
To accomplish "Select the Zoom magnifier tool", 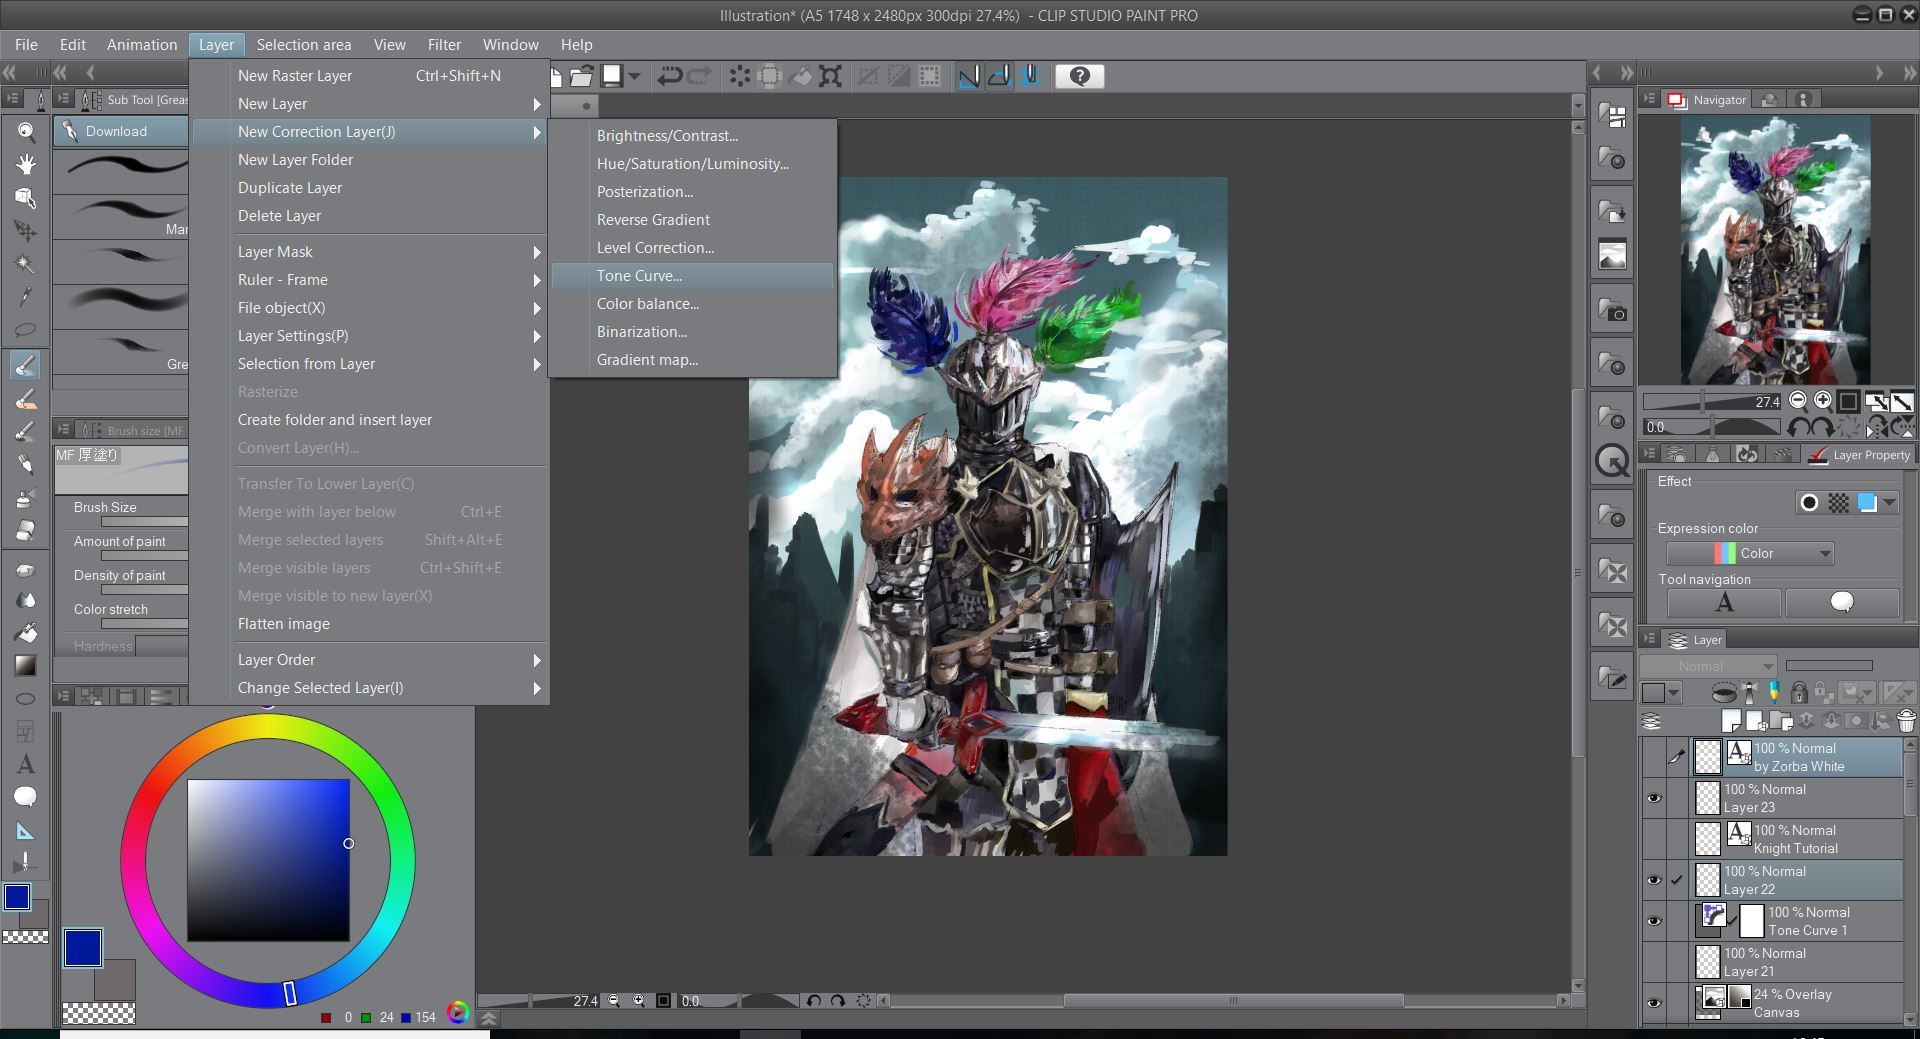I will 26,131.
